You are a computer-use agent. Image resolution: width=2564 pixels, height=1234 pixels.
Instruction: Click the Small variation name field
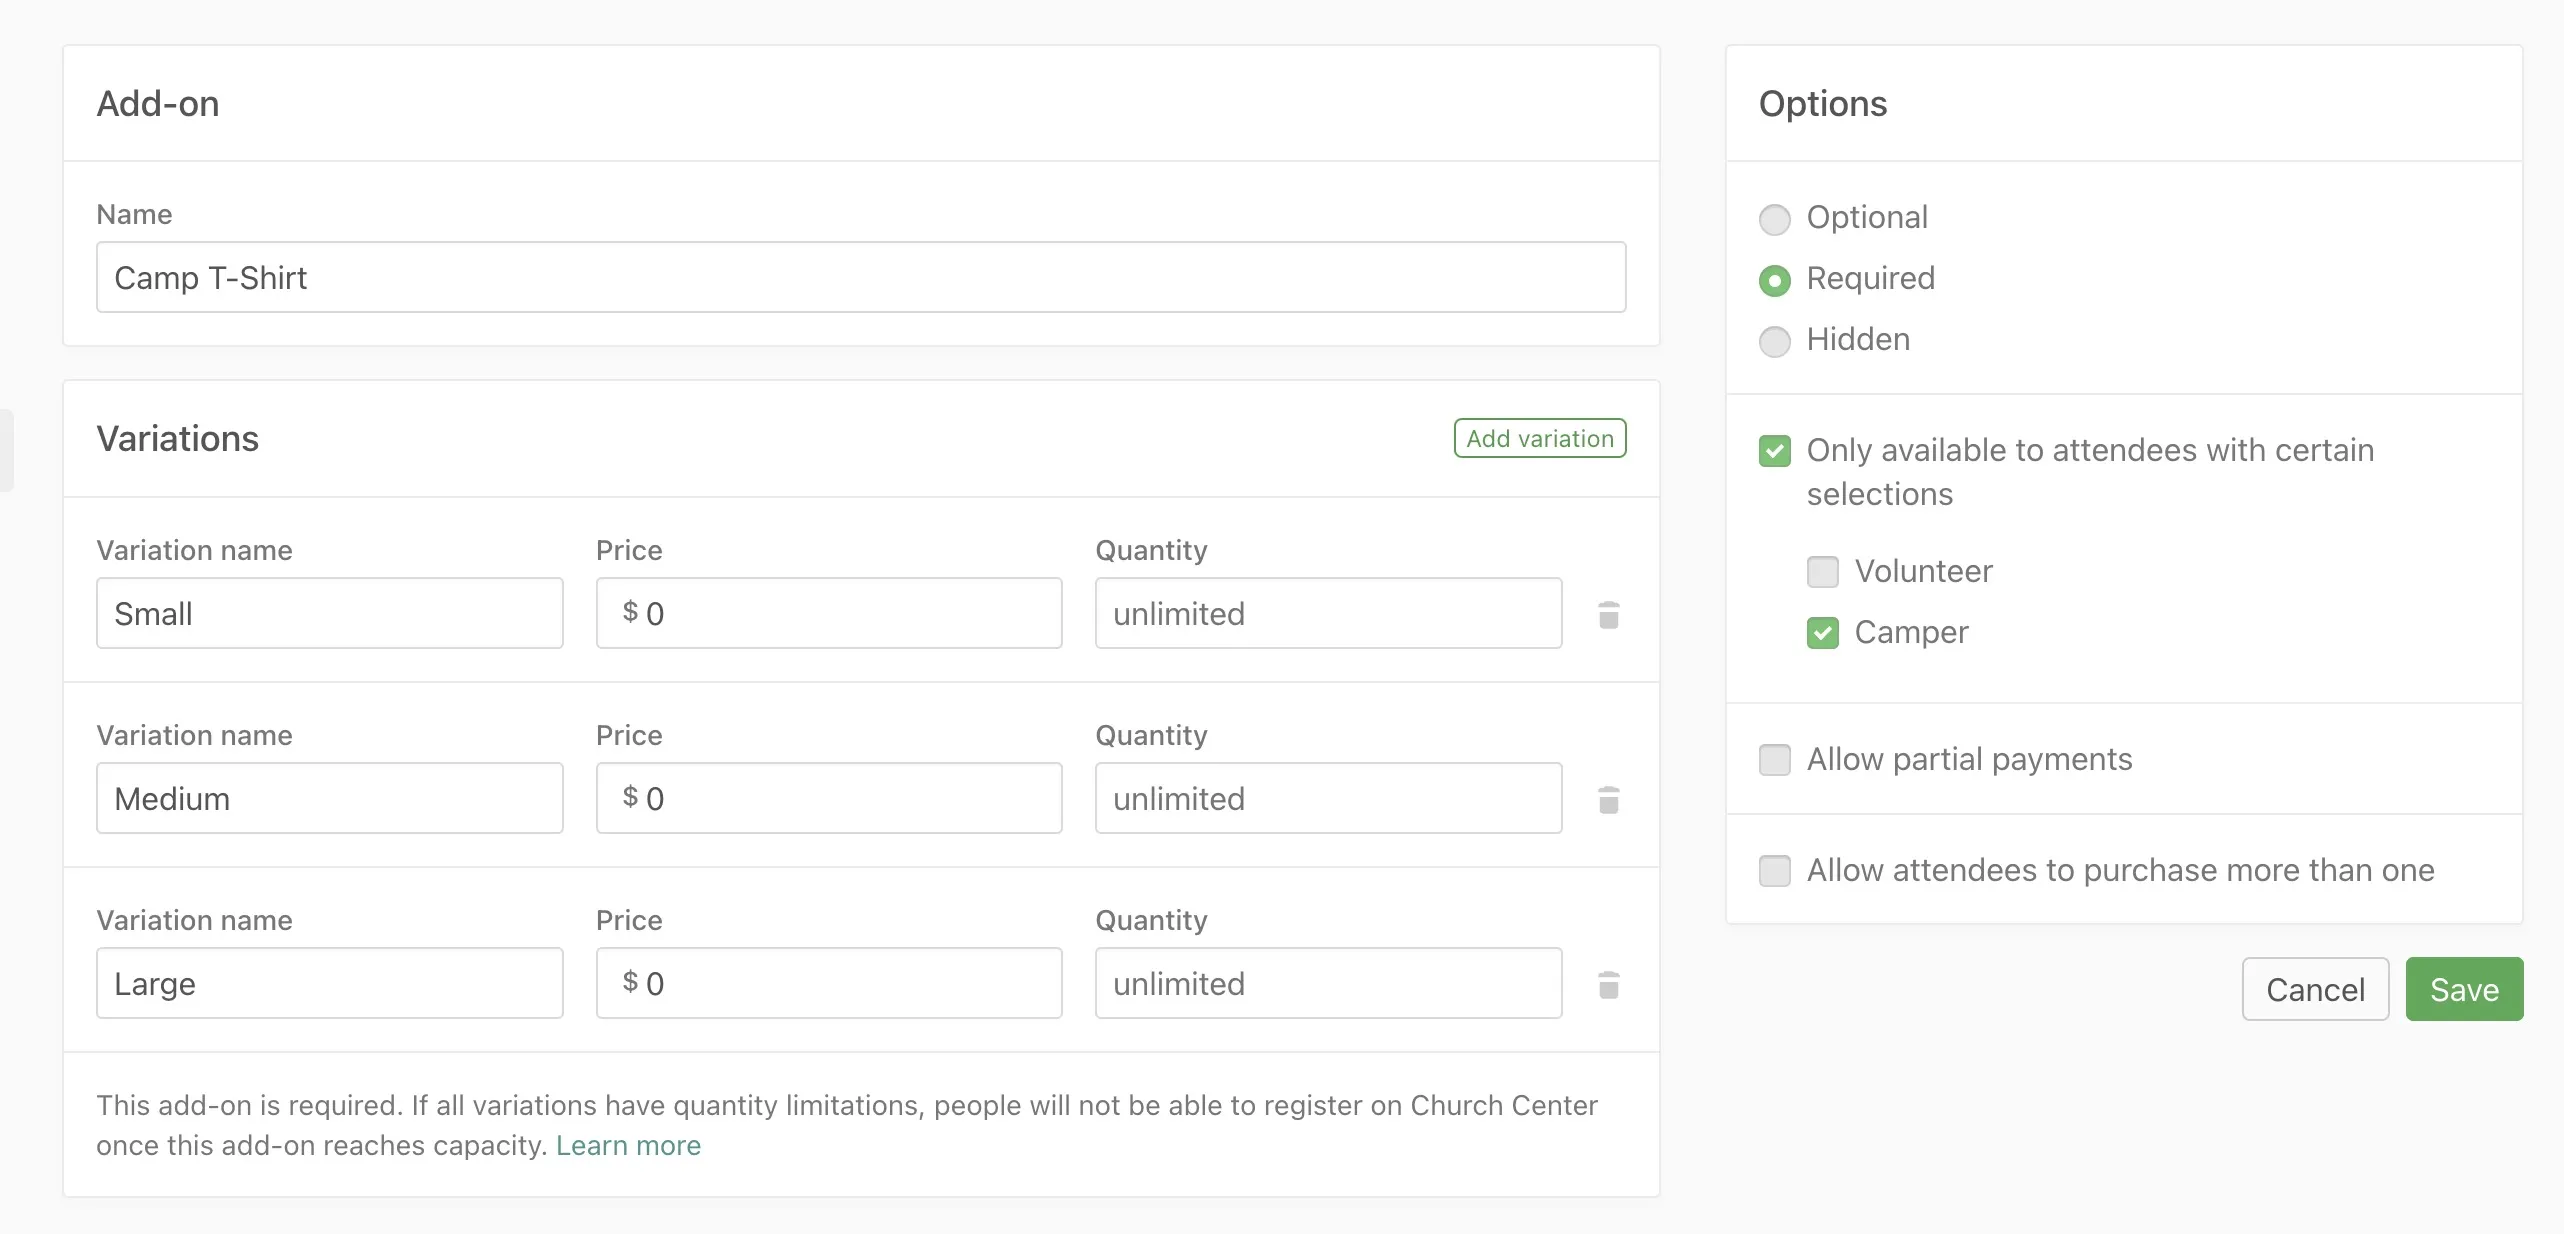tap(329, 613)
